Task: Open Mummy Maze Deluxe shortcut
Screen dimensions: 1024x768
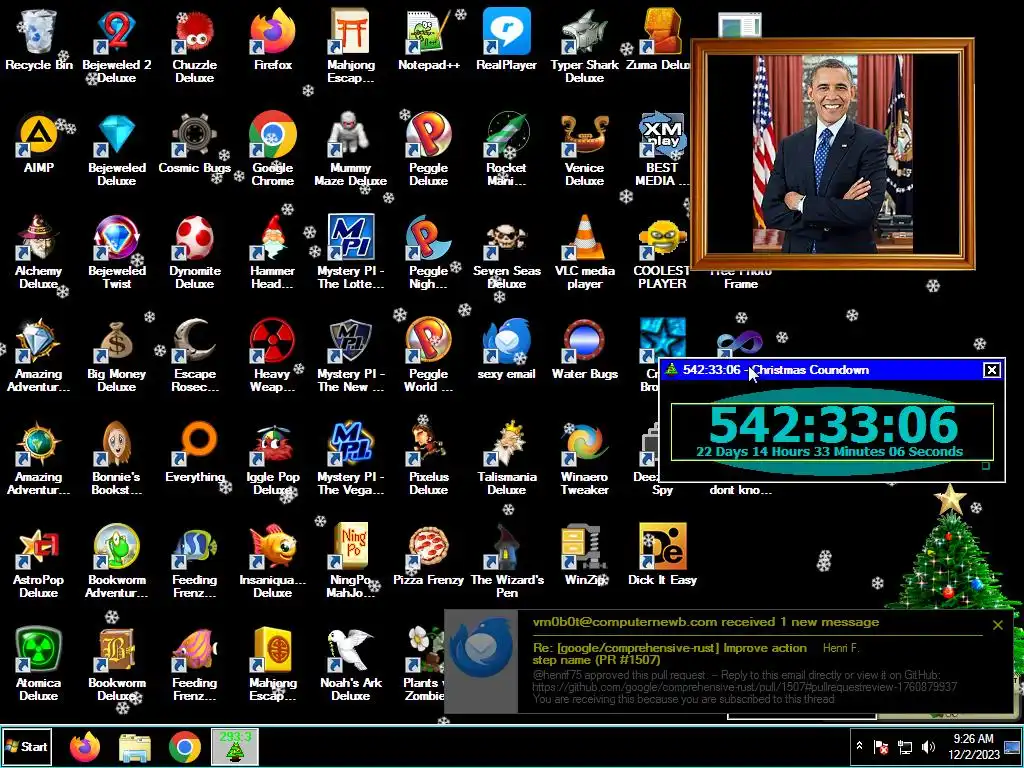Action: click(350, 148)
